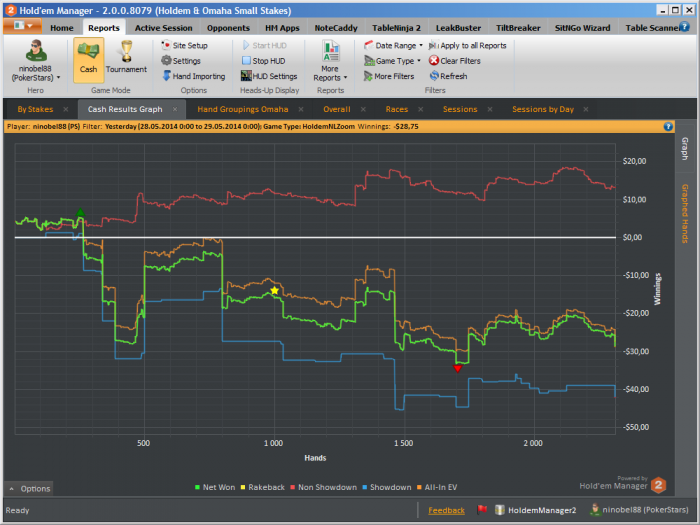Open TableNinja 2 tab

pyautogui.click(x=396, y=28)
